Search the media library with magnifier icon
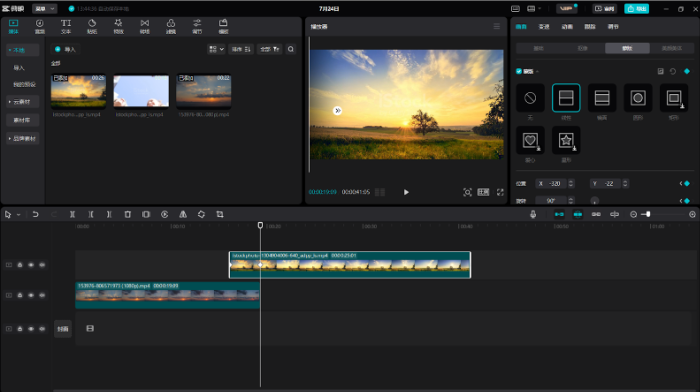700x392 pixels. coord(291,49)
